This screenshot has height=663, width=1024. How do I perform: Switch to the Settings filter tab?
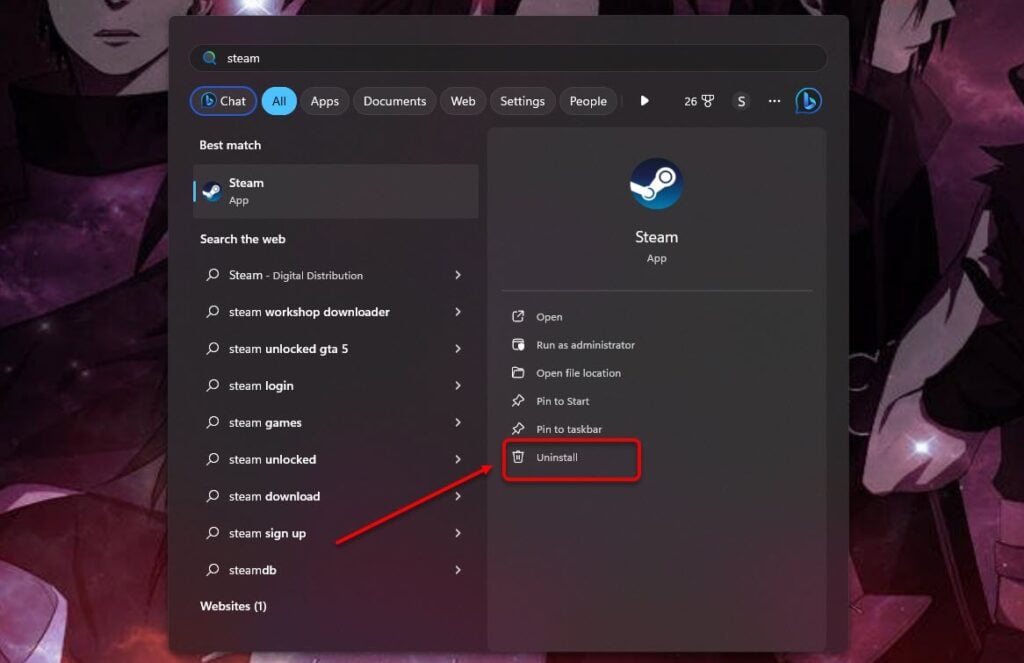click(522, 101)
